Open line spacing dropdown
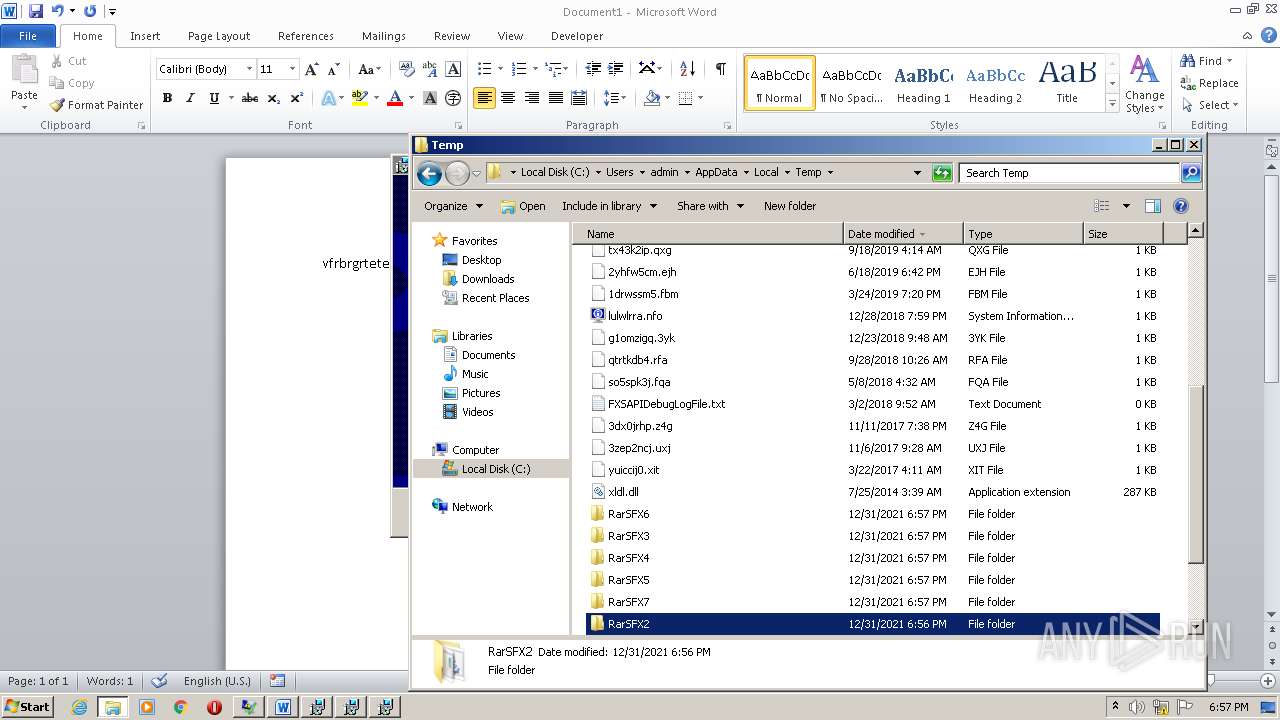This screenshot has height=720, width=1280. pos(615,98)
